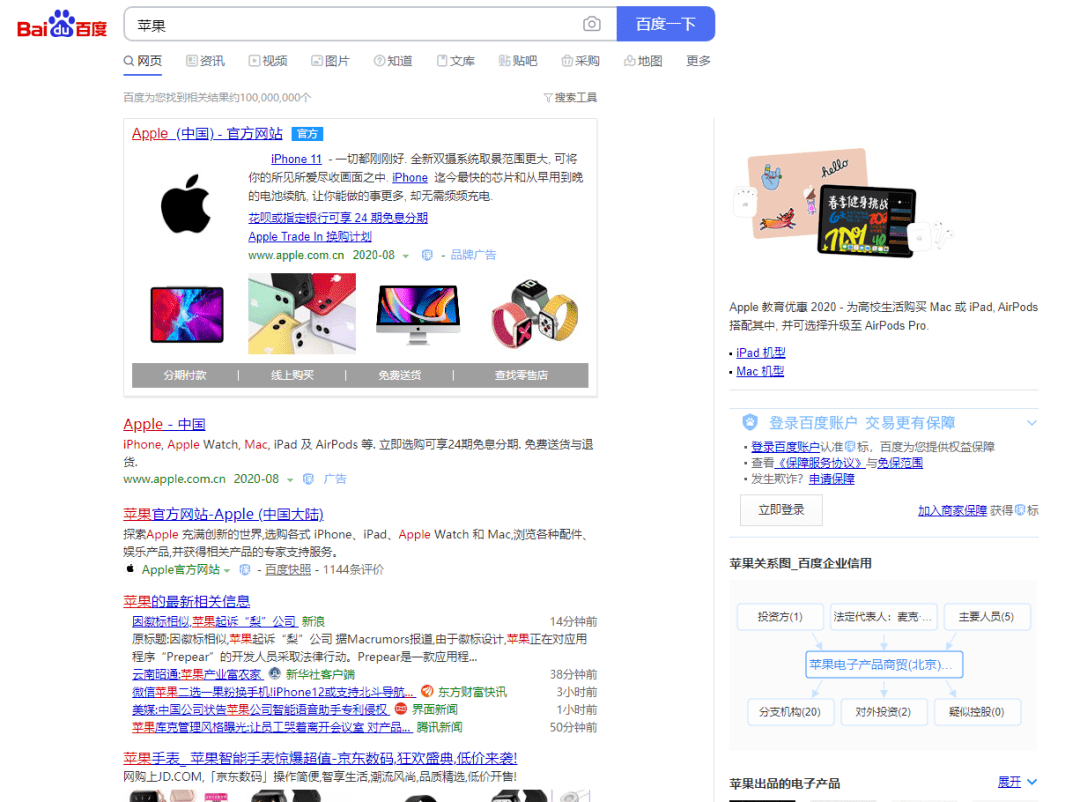The width and height of the screenshot is (1080, 802).
Task: Click 免费送货 in gray bar
Action: [x=399, y=376]
